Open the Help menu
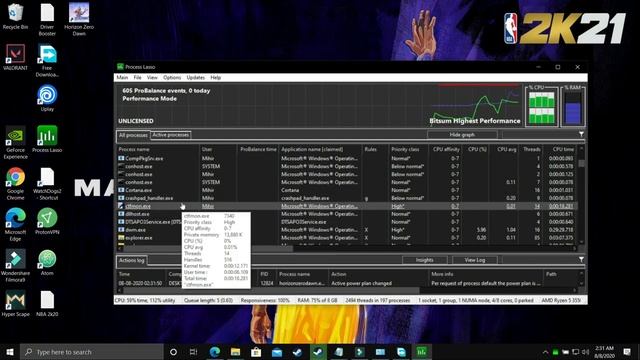Image resolution: width=640 pixels, height=360 pixels. [x=216, y=77]
